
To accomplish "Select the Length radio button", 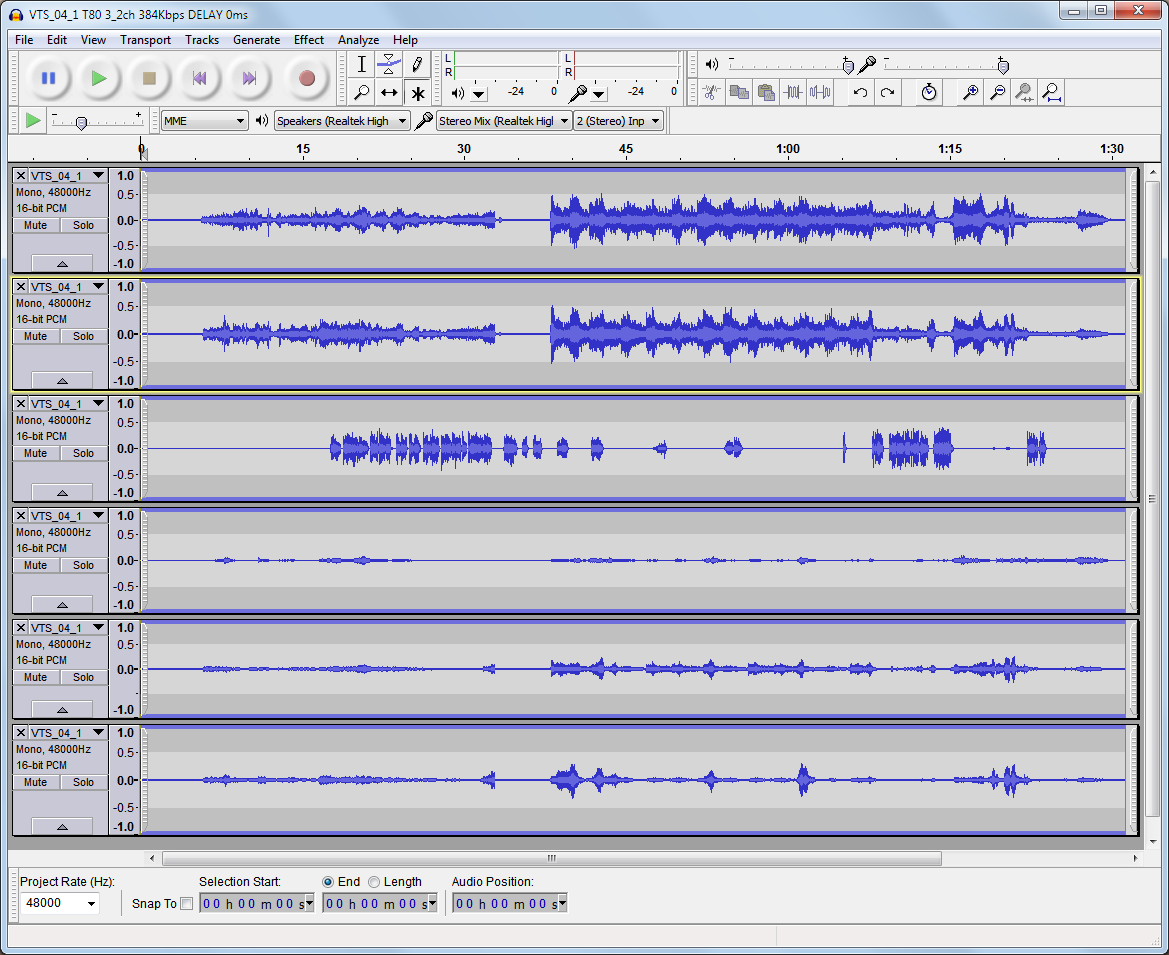I will [374, 882].
